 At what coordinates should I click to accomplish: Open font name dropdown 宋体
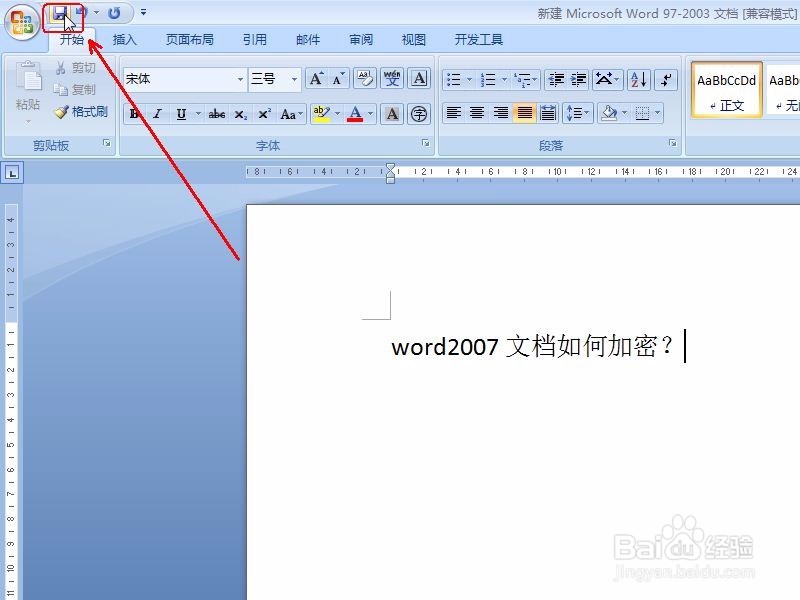[240, 80]
